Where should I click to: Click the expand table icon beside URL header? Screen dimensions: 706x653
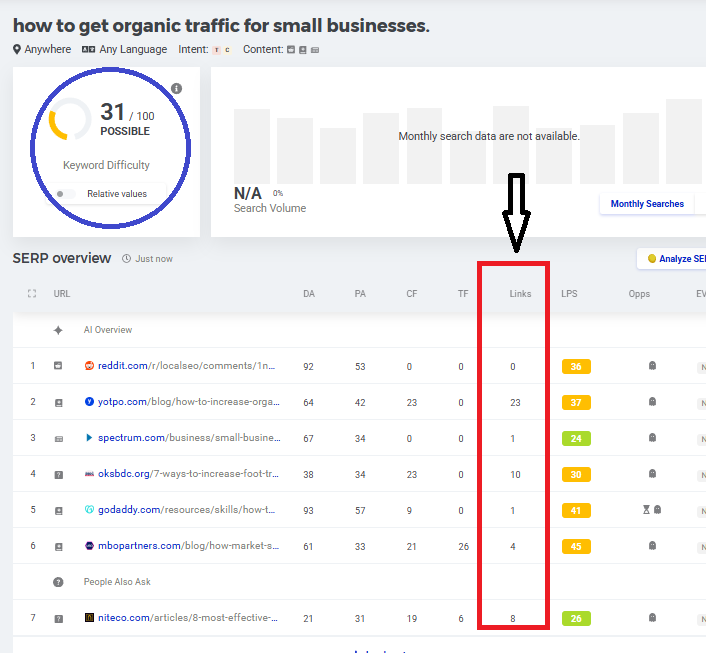point(33,294)
